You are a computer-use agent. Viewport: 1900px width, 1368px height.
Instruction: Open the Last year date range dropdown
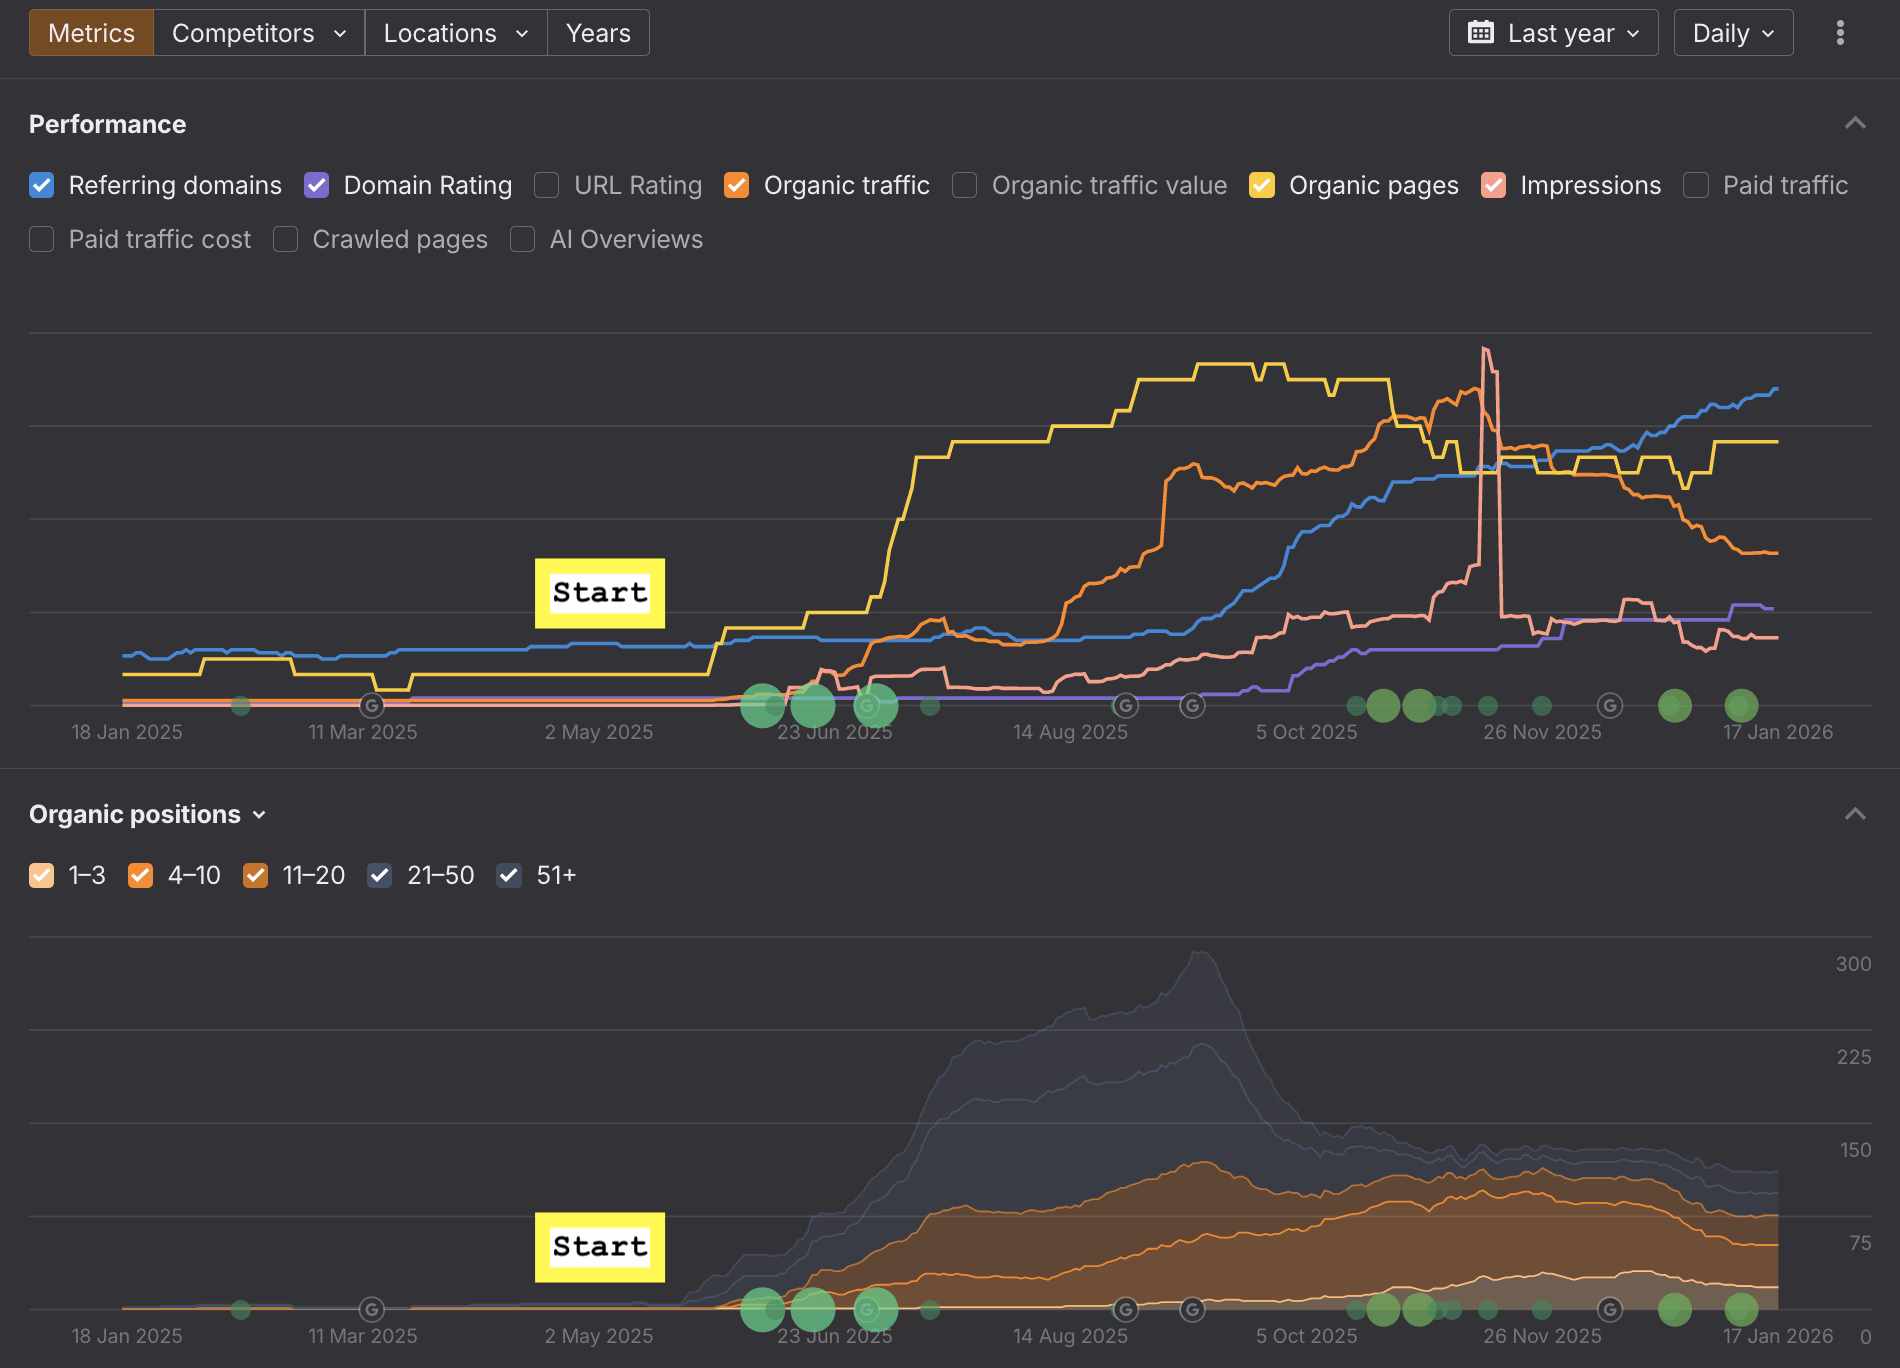pos(1553,33)
